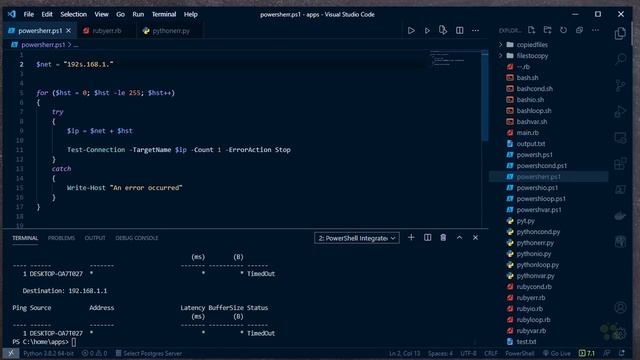The width and height of the screenshot is (640, 360).
Task: Open Explorer views ellipsis menu
Action: click(596, 30)
